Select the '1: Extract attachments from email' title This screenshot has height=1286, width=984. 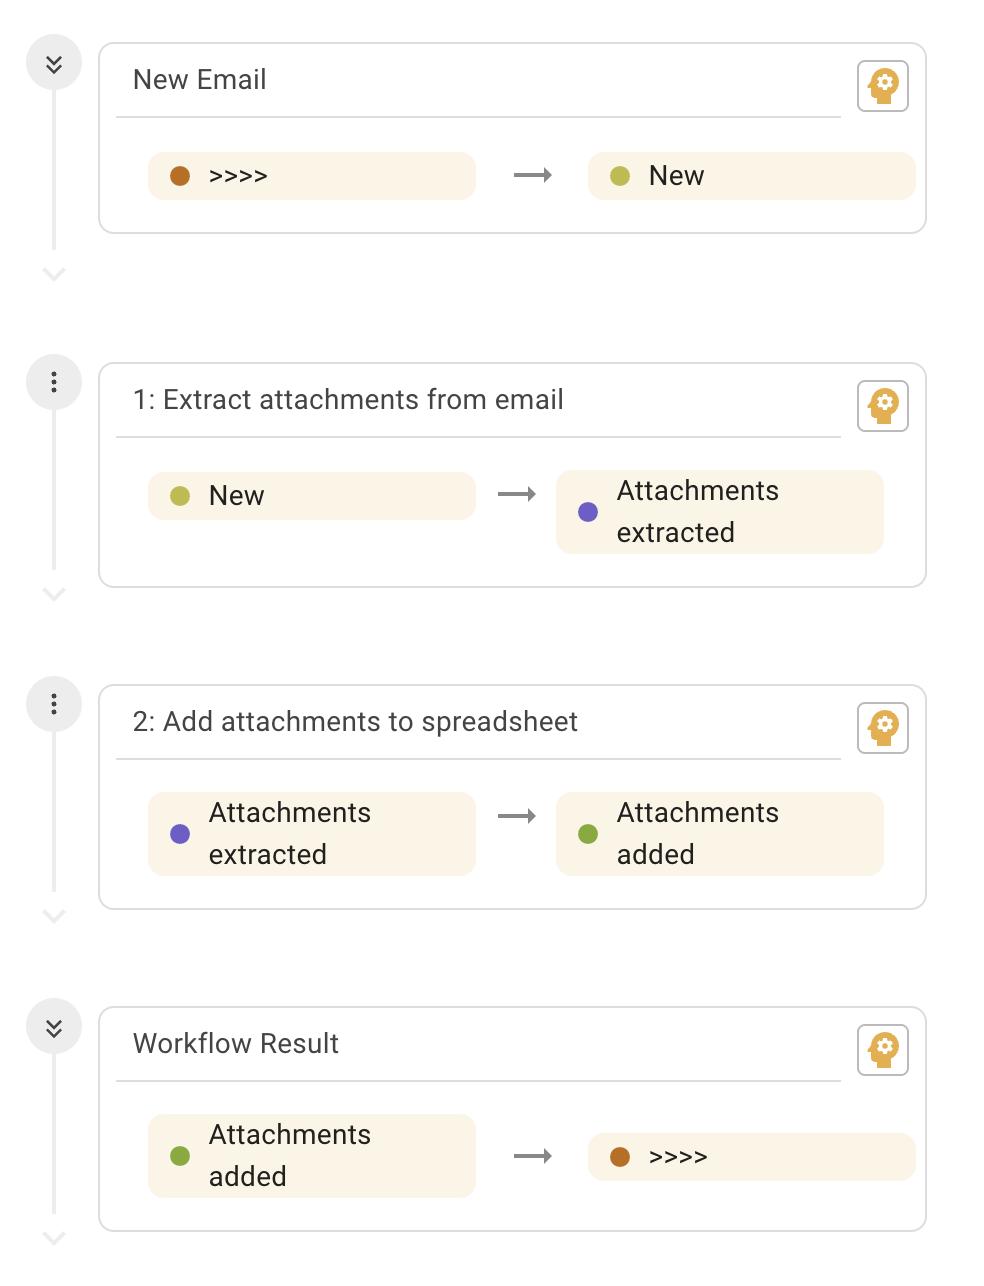[x=348, y=400]
